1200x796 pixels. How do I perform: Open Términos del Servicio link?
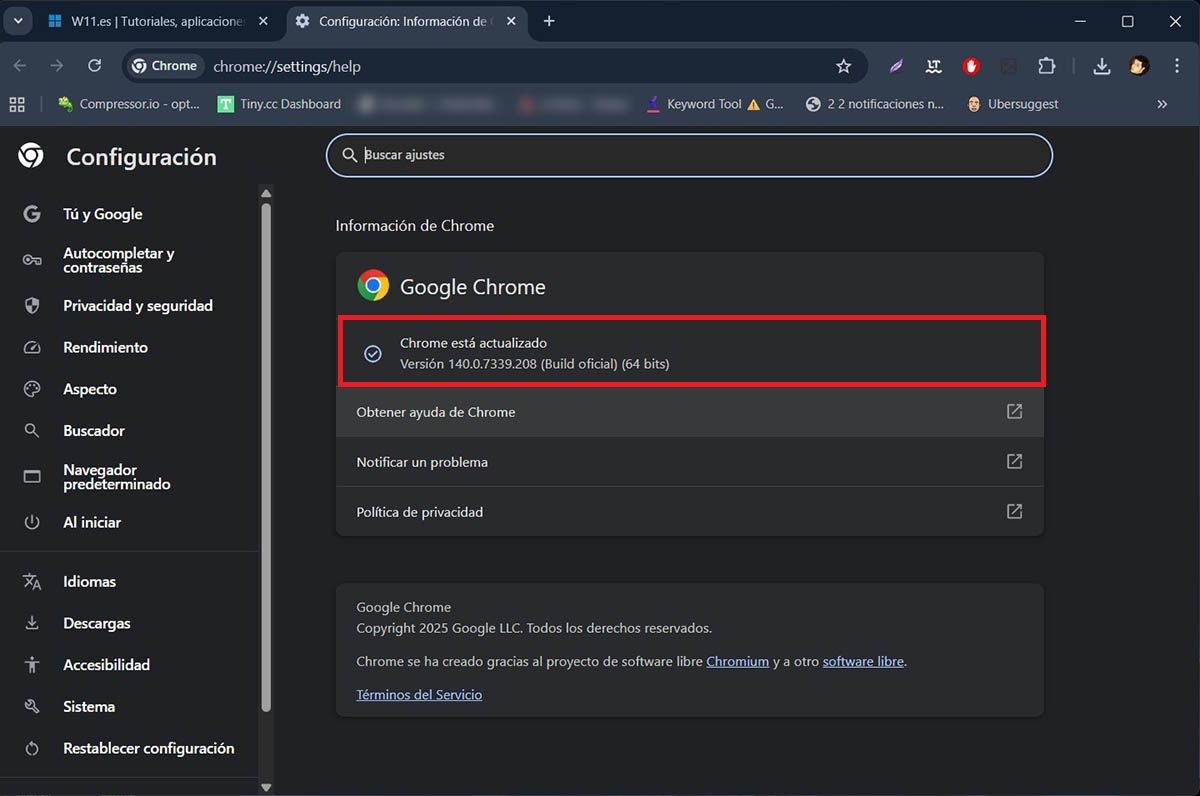point(419,694)
